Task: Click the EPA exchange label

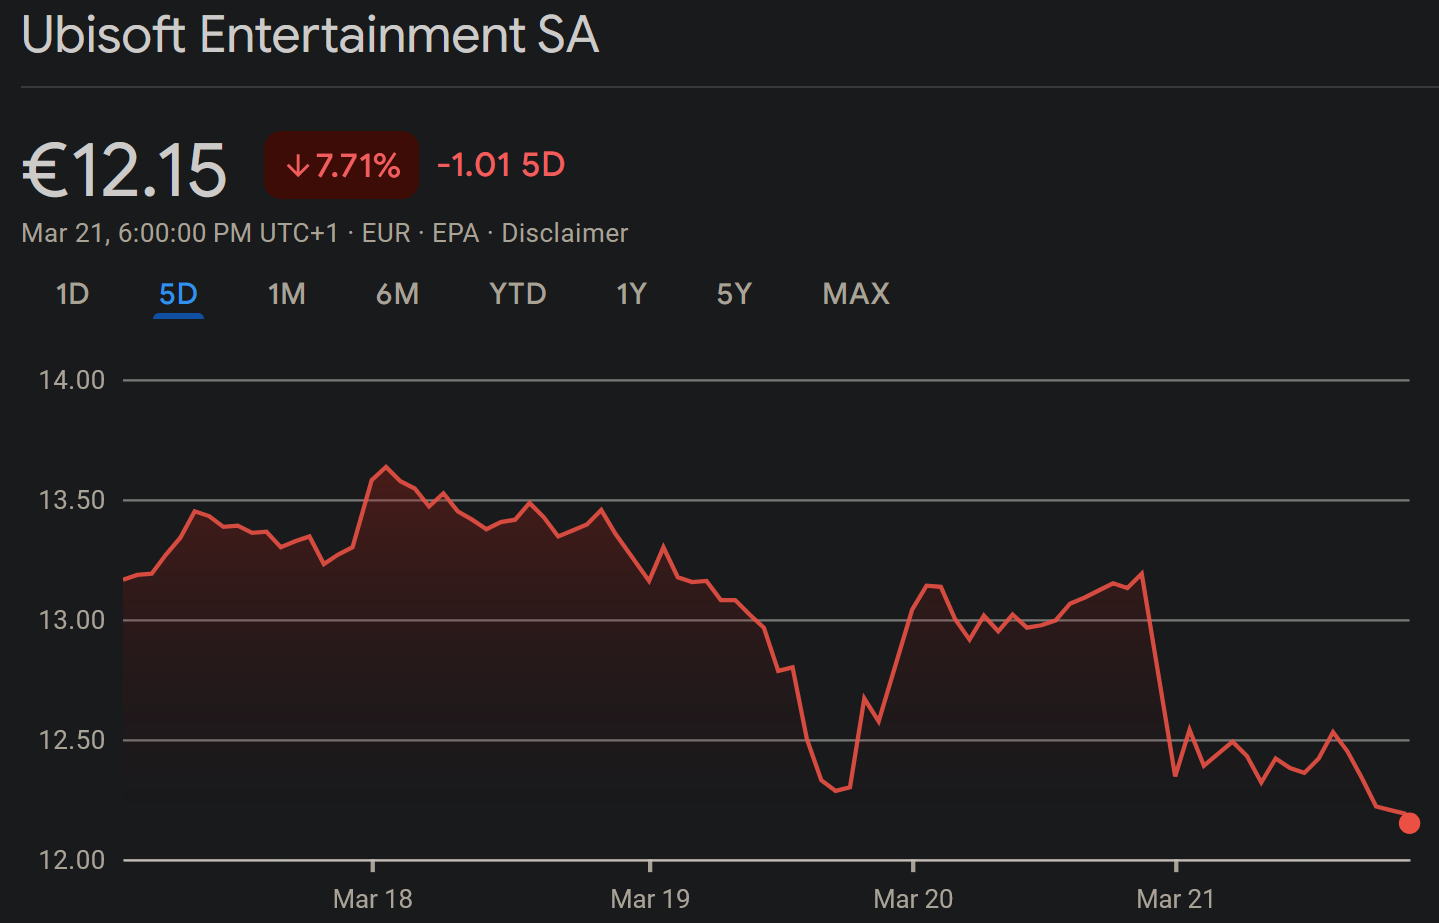Action: pos(456,233)
